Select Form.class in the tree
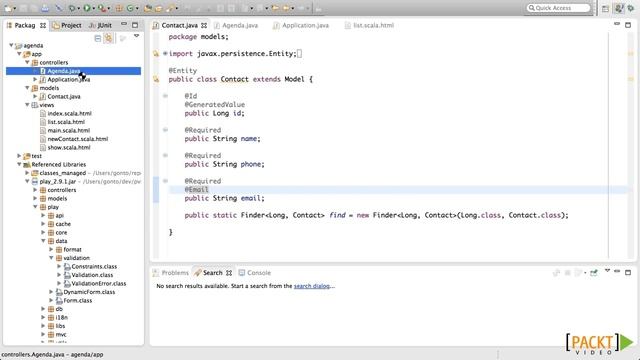Image resolution: width=640 pixels, height=360 pixels. click(x=78, y=301)
